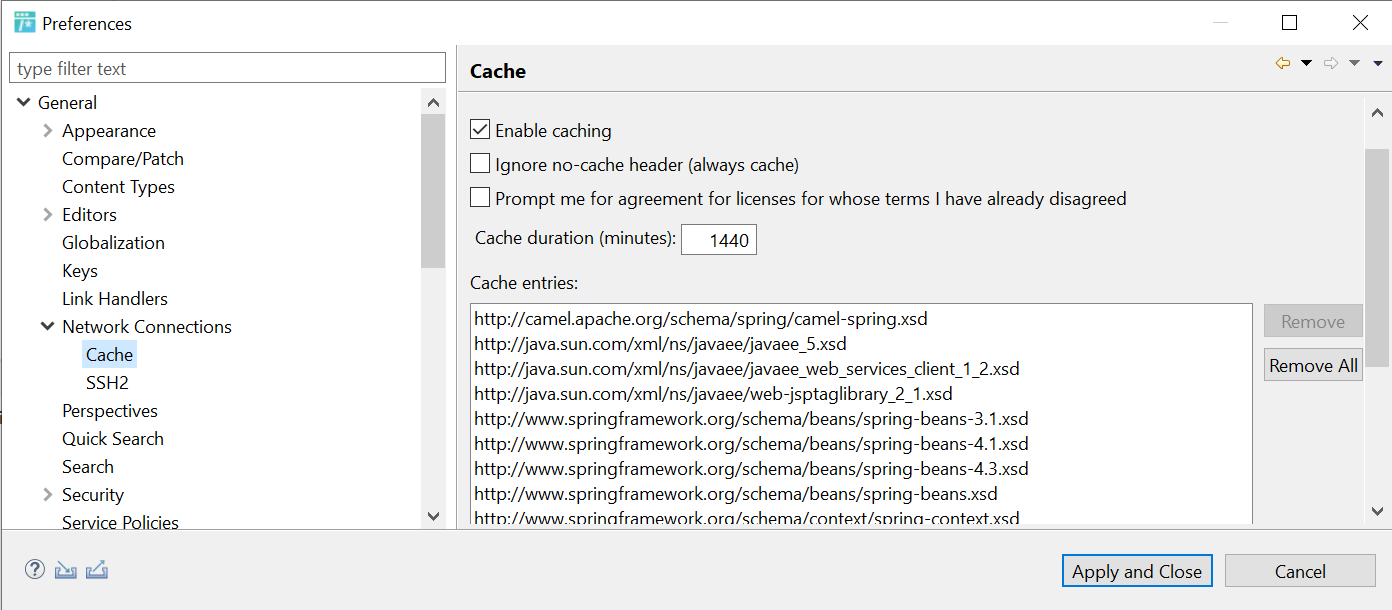Select the spring-beans-4.1.xsd entry

tap(751, 444)
